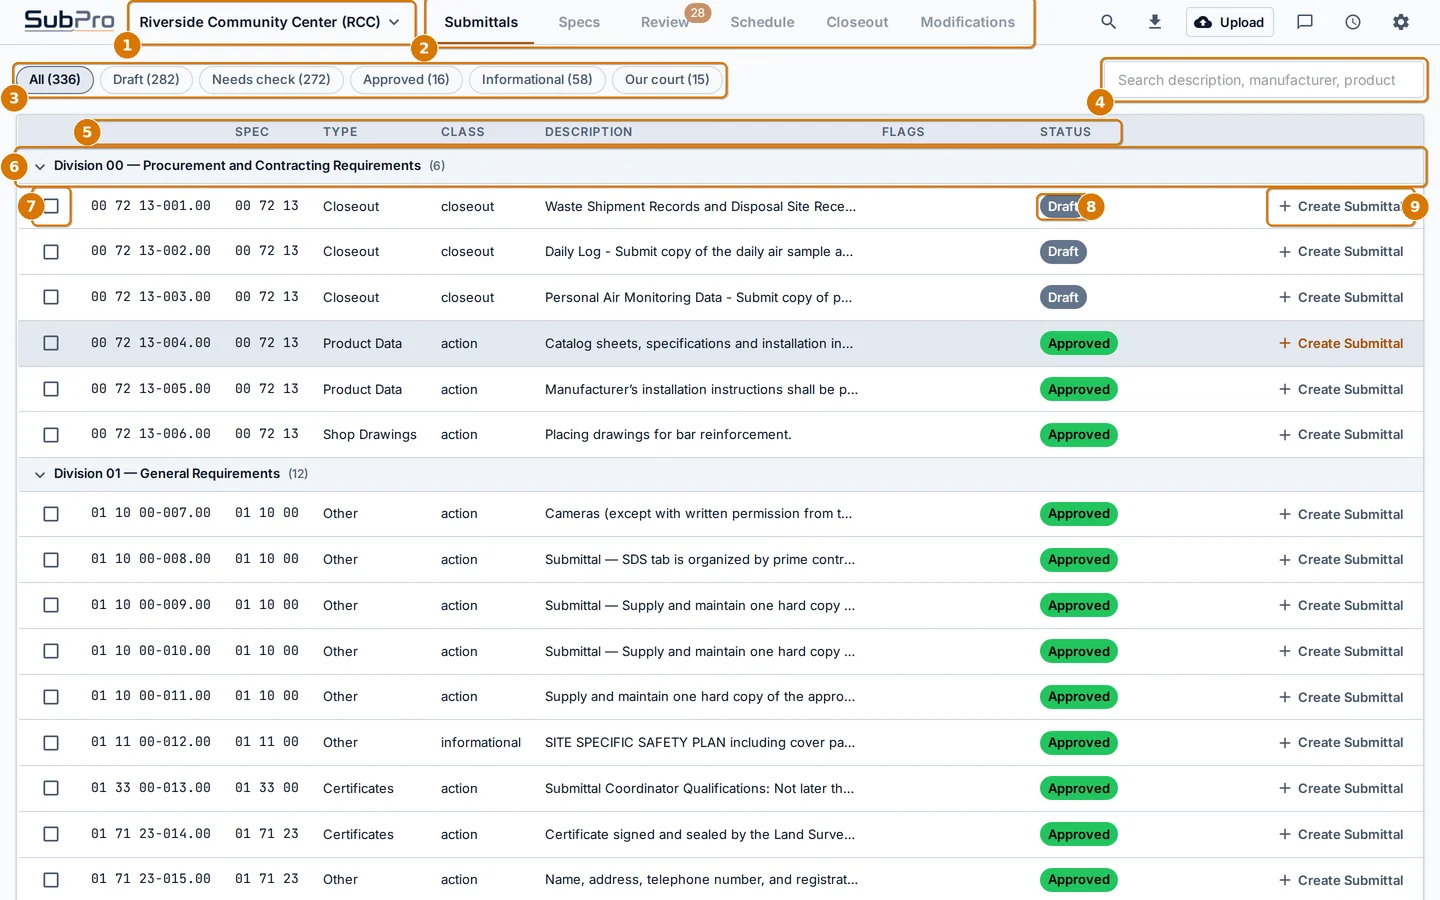Create Submittal for Personal Air Monitoring Data row

pos(1341,297)
